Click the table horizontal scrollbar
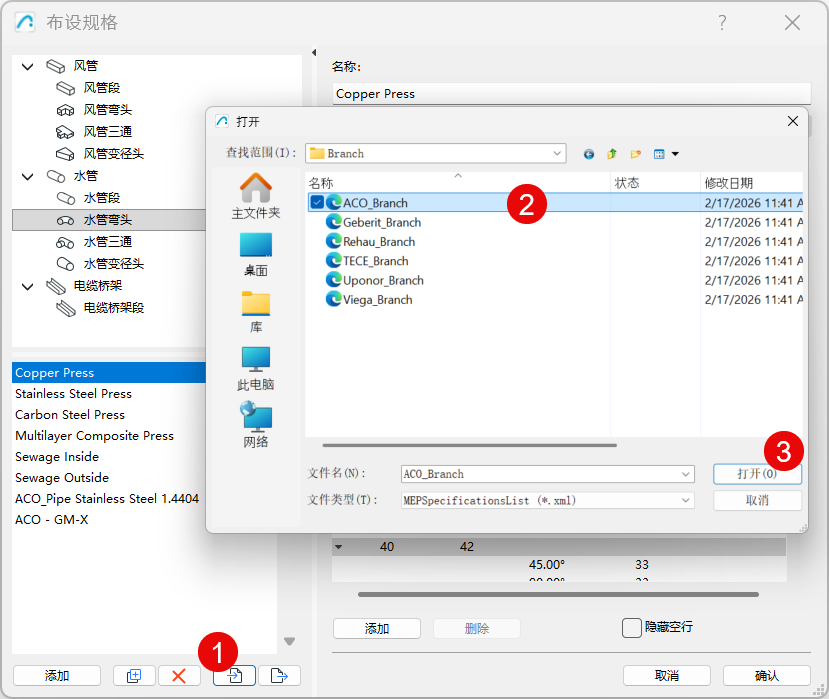Image resolution: width=829 pixels, height=699 pixels. pyautogui.click(x=558, y=594)
